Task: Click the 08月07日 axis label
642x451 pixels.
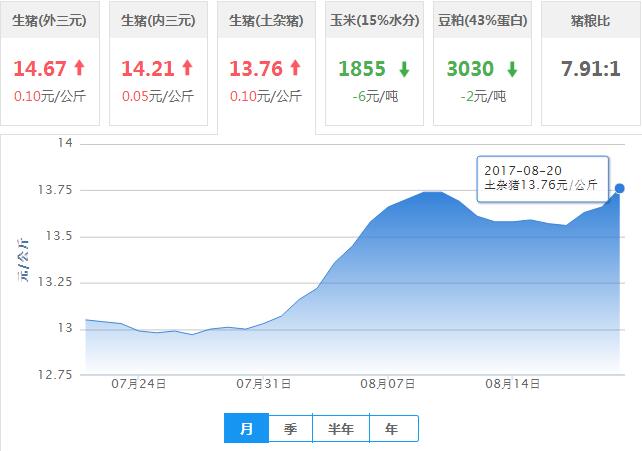Action: tap(388, 384)
